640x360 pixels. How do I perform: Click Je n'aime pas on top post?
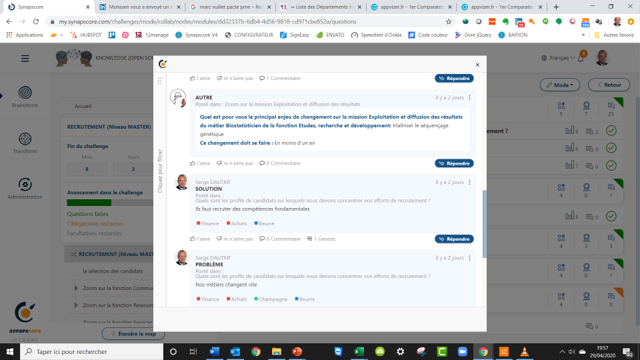235,78
